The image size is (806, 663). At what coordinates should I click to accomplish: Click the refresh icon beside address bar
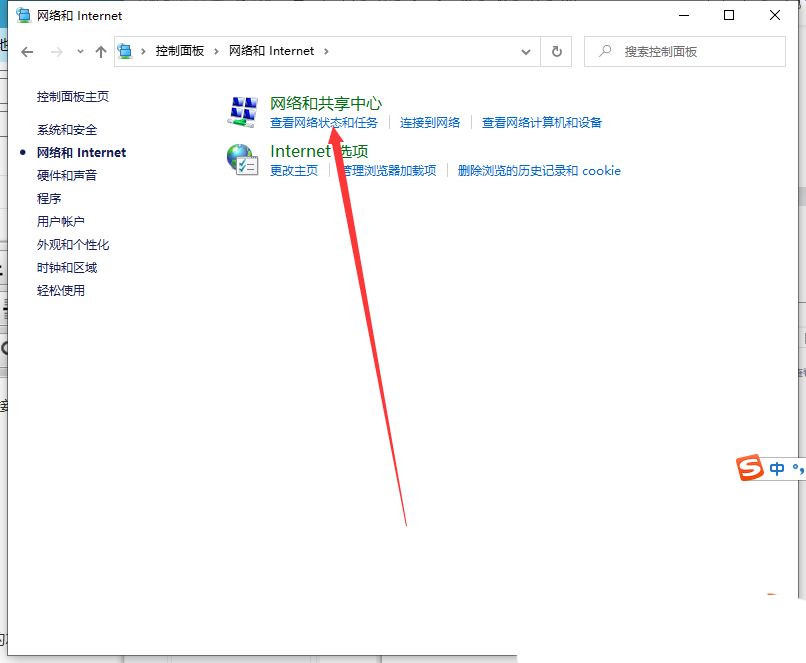click(x=556, y=51)
